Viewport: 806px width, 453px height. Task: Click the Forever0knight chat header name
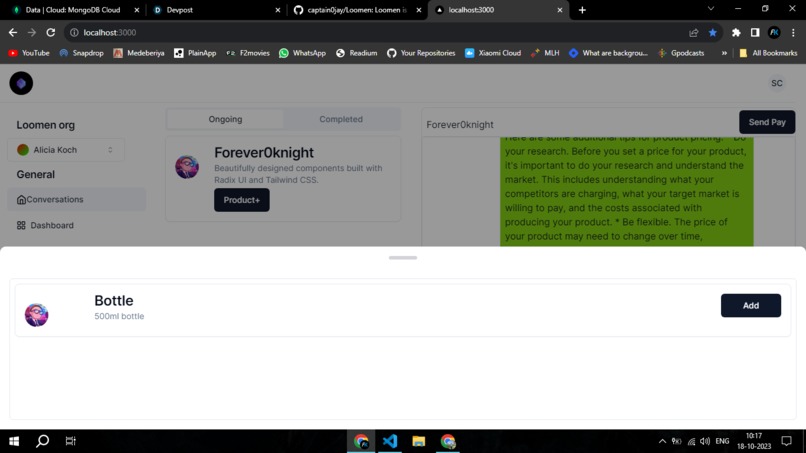(460, 124)
